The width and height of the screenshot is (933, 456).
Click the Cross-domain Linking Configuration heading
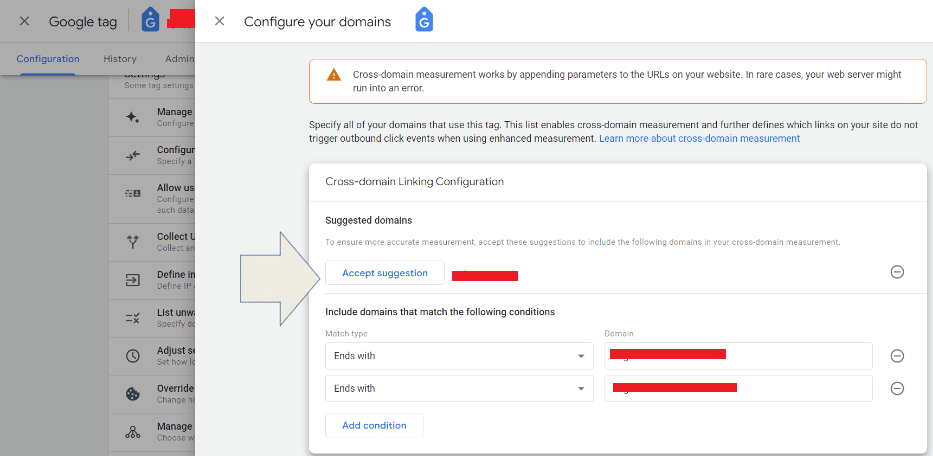click(415, 182)
